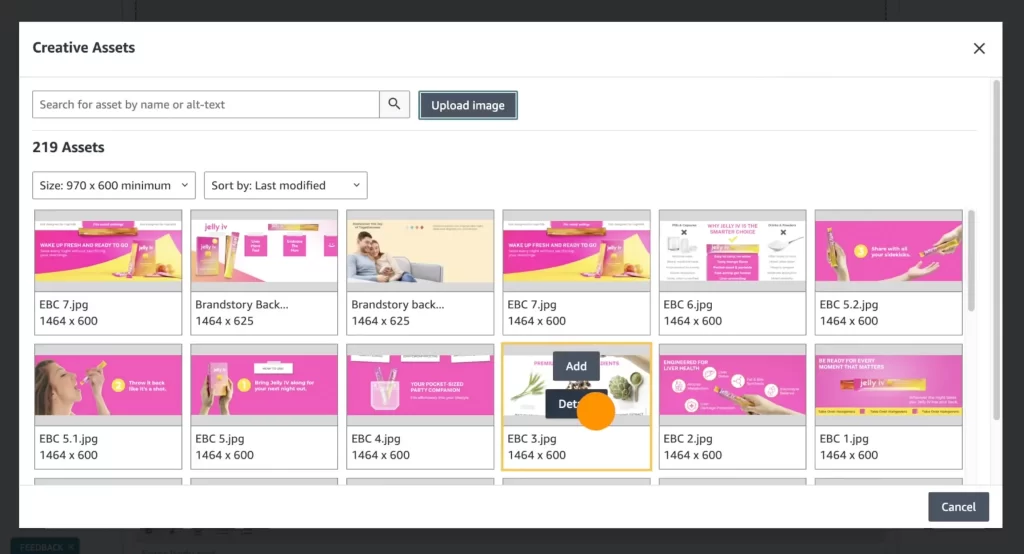
Task: Focus the asset name search field
Action: coord(206,105)
